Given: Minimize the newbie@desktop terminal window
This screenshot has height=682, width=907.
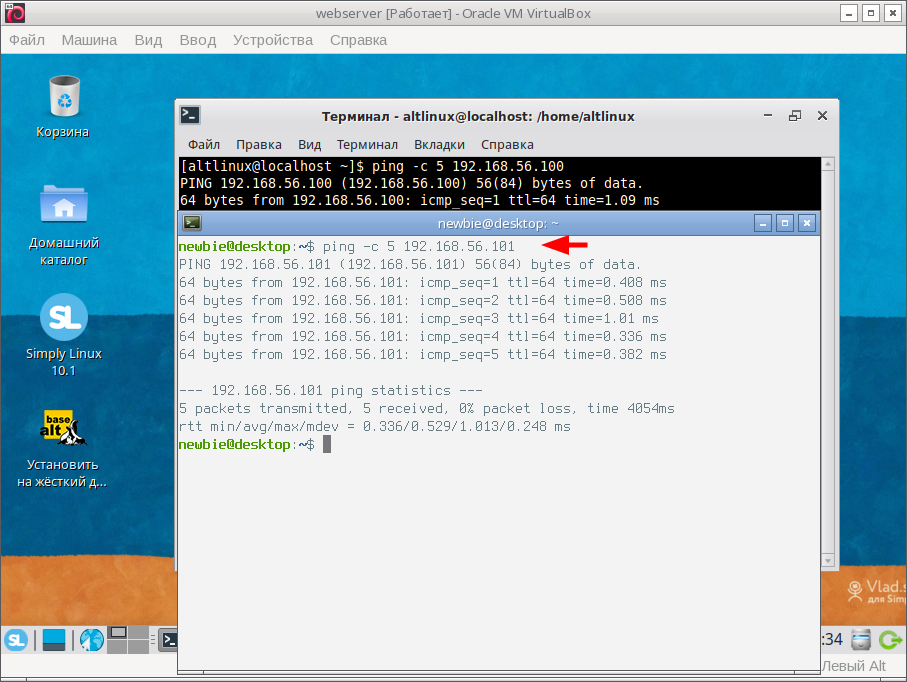Looking at the screenshot, I should pos(763,223).
